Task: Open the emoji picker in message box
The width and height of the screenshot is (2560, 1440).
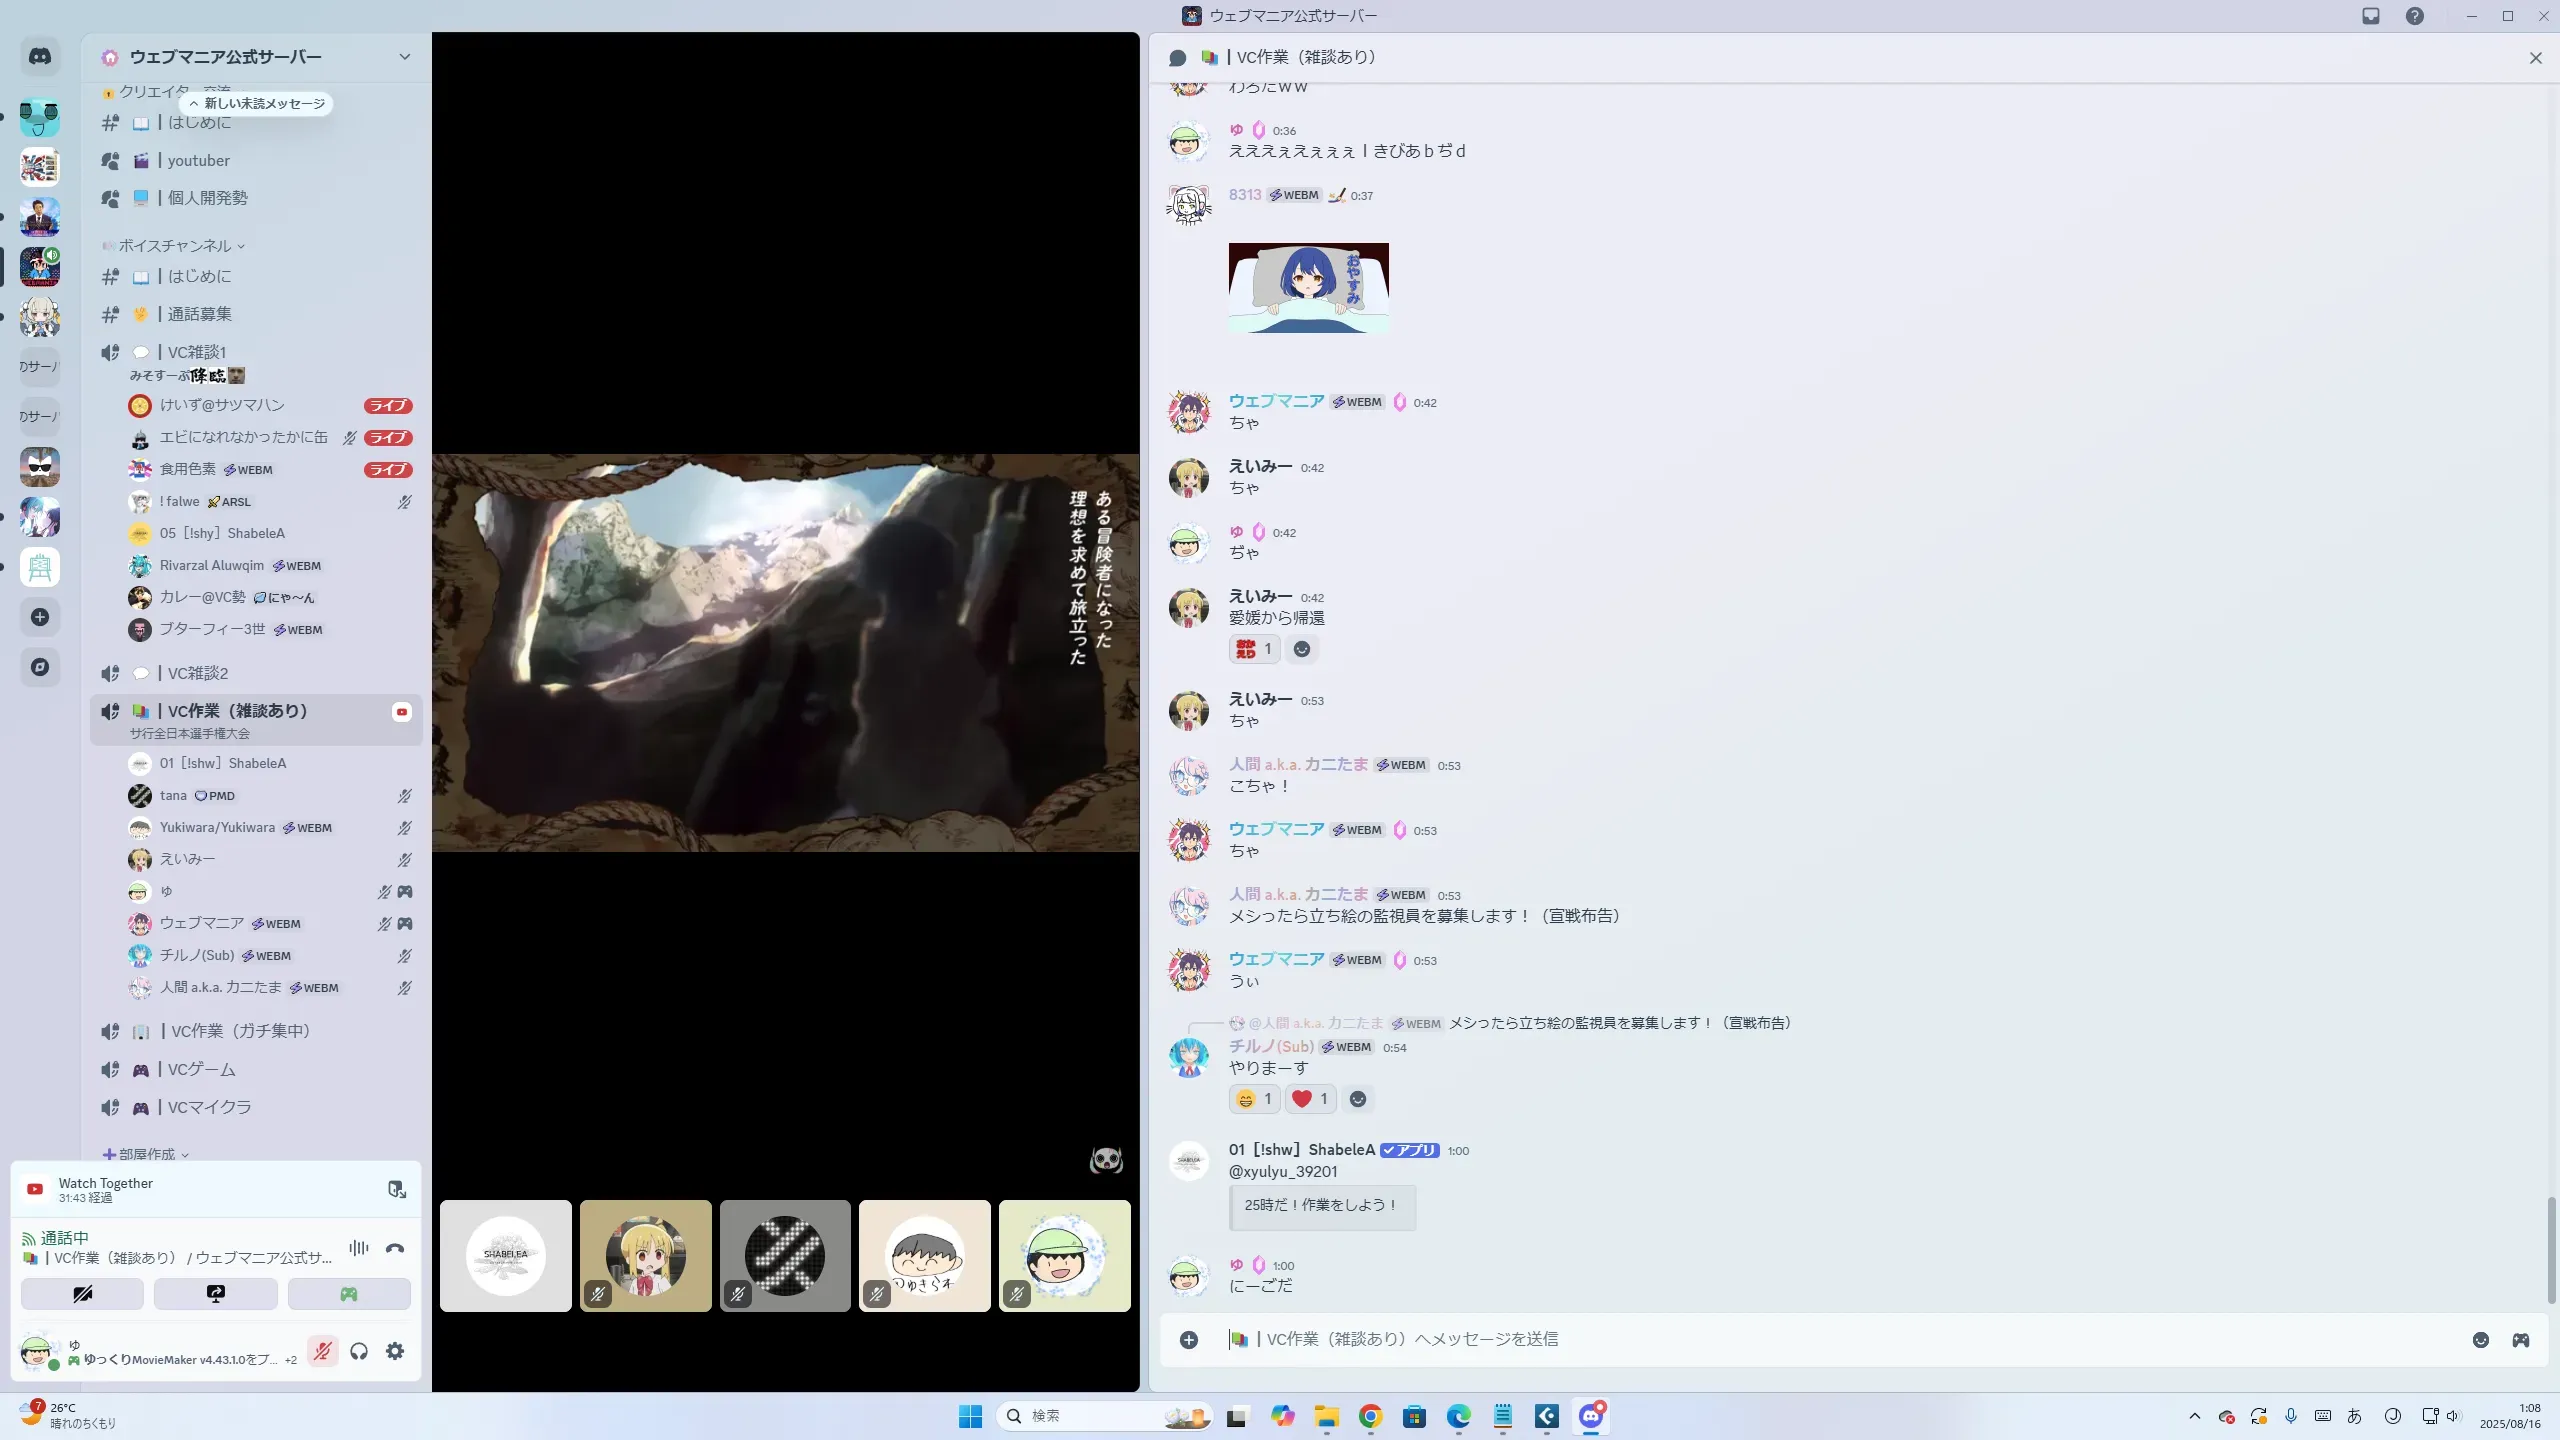Action: pos(2480,1340)
